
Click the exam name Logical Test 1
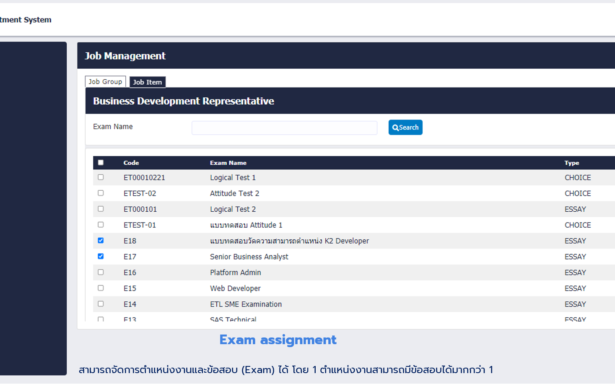click(233, 178)
